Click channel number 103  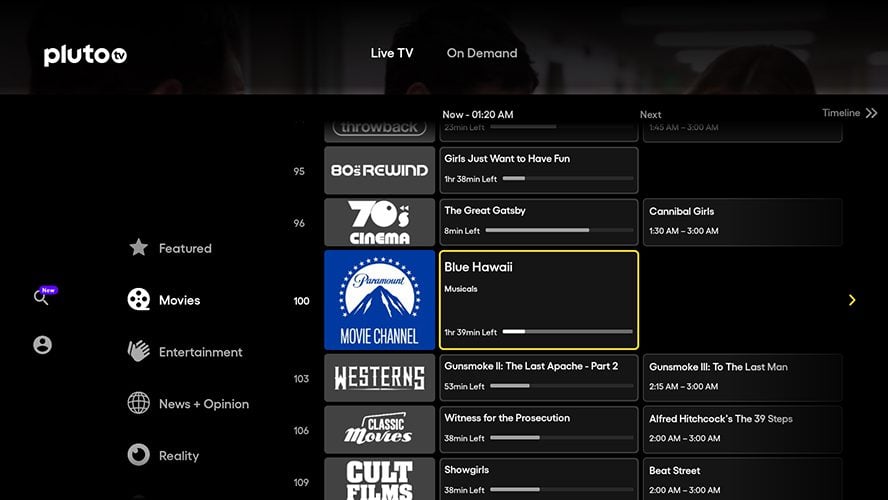coord(301,379)
